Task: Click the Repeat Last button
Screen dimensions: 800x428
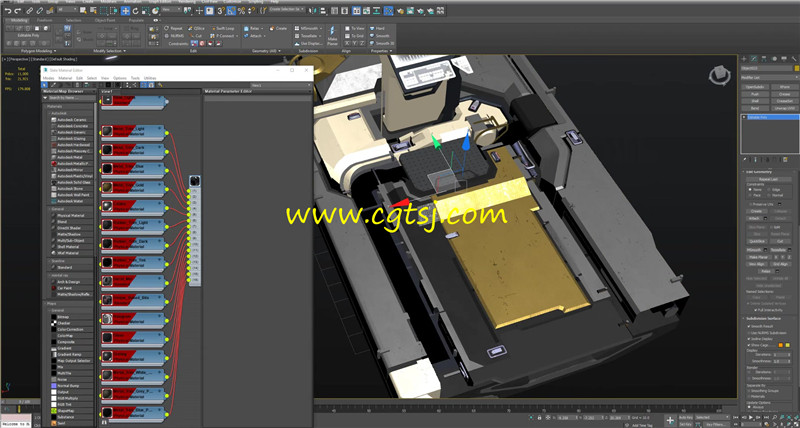Action: (x=768, y=180)
